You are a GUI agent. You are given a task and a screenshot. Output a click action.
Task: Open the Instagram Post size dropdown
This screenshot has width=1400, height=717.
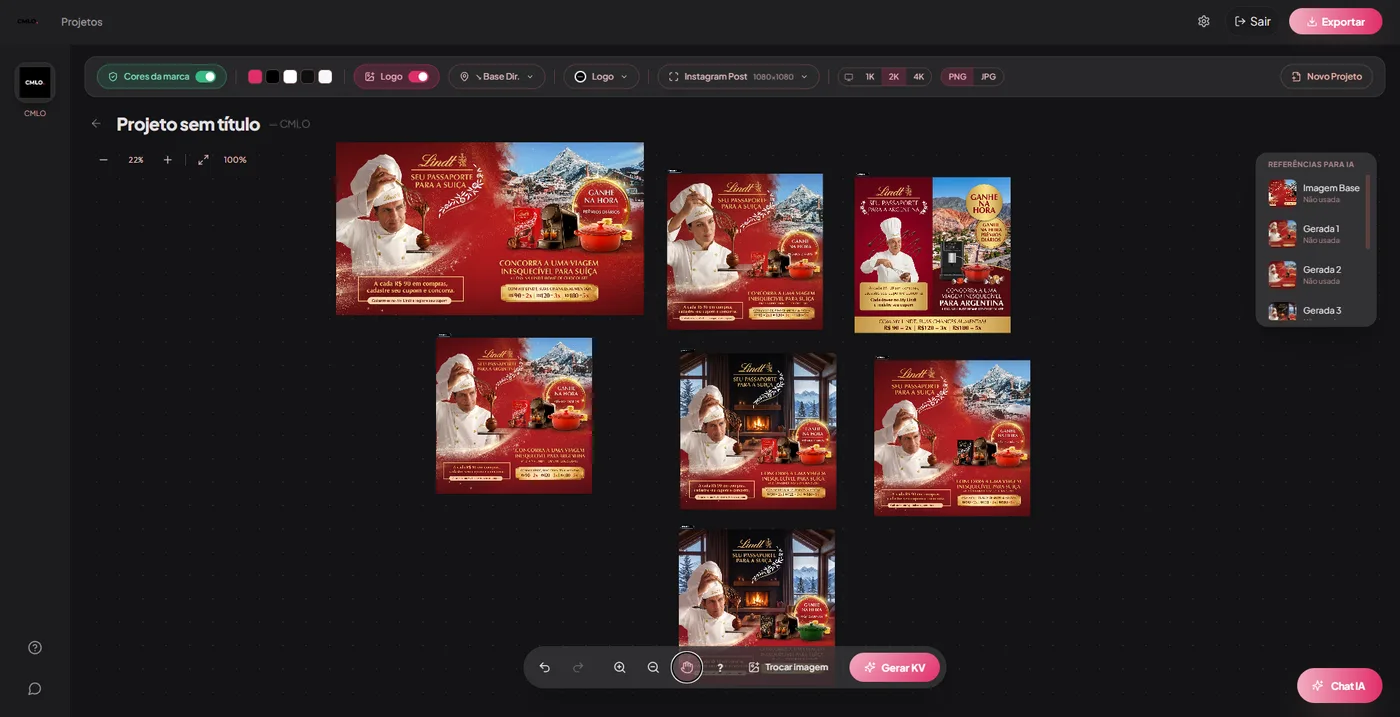tap(738, 77)
